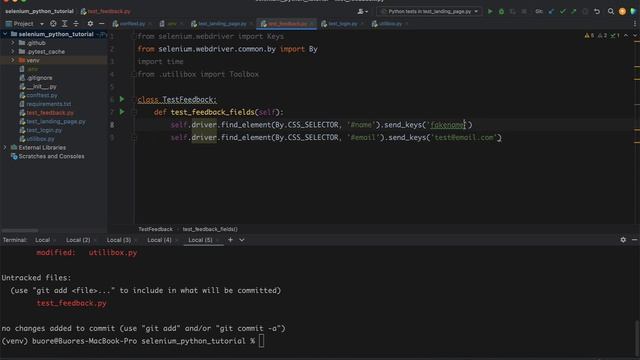Hide the Project tool window
The image size is (640, 360).
click(101, 24)
